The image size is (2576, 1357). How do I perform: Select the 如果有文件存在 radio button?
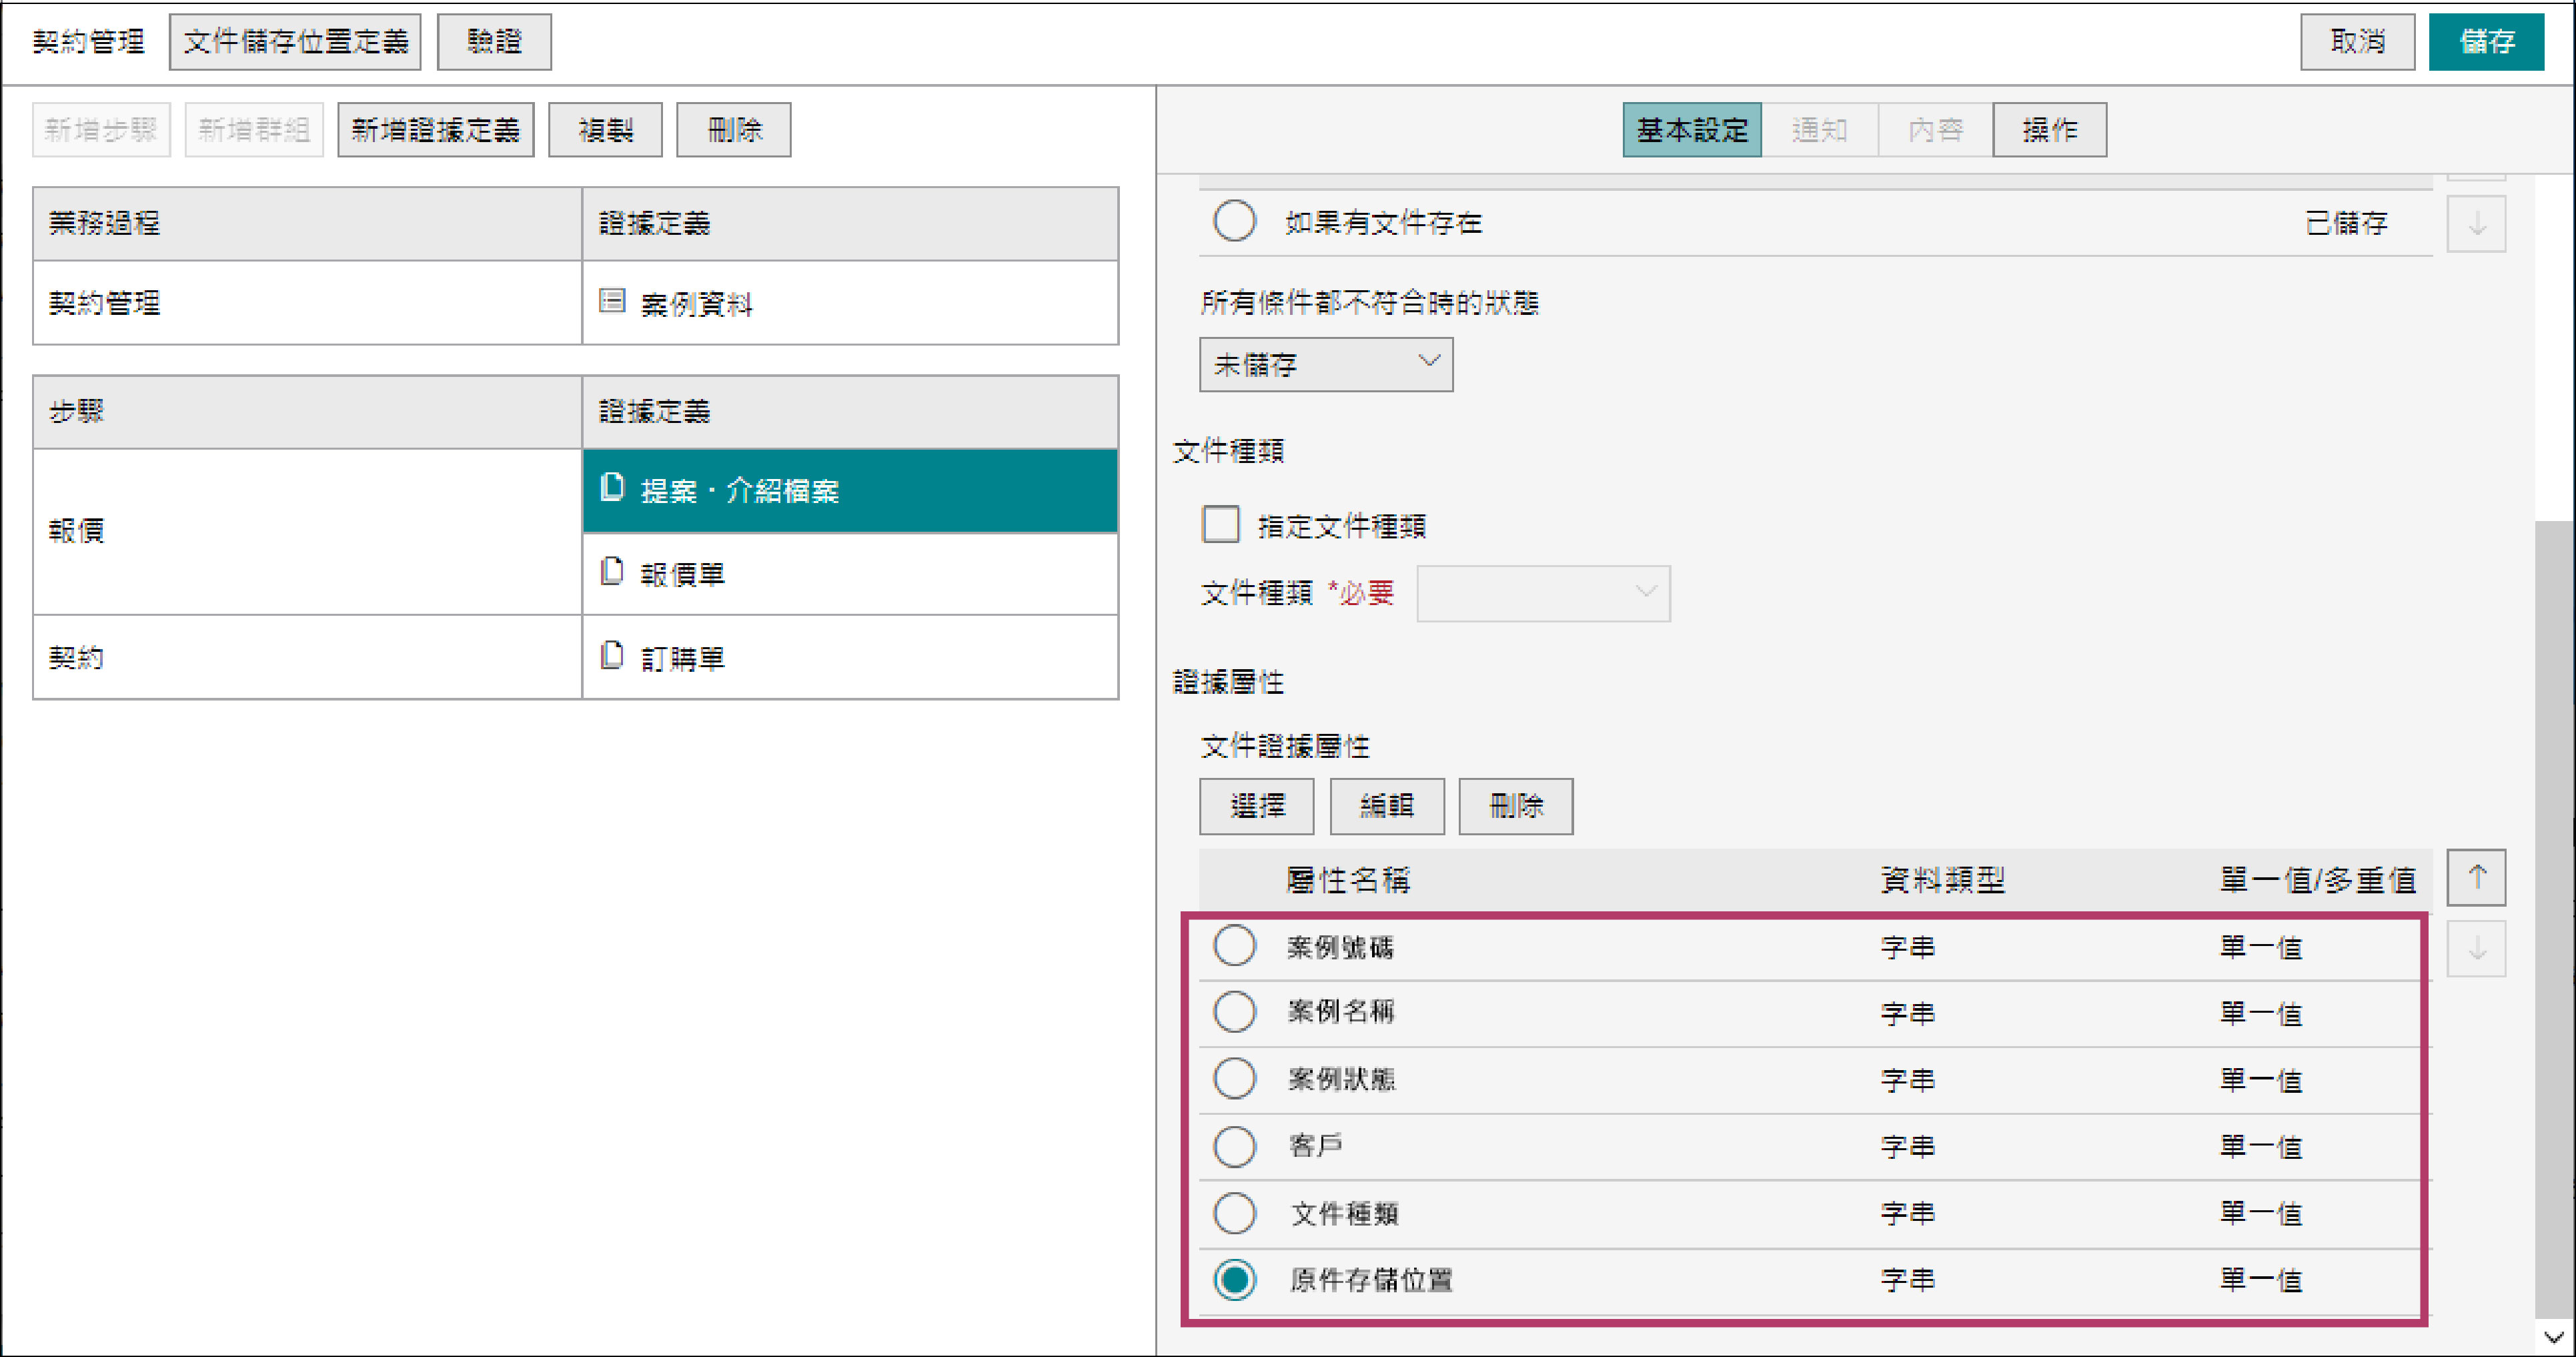tap(1234, 221)
